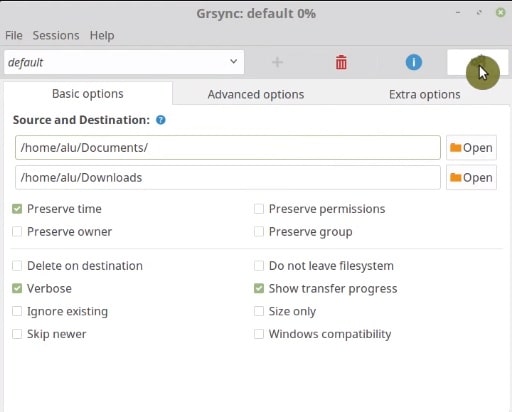Open source folder browser for Documents path
The image size is (512, 412).
point(471,148)
